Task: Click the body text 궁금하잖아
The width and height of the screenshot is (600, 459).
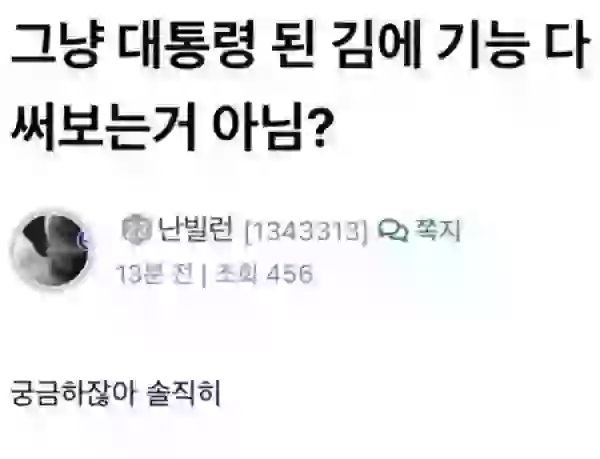Action: tap(73, 393)
